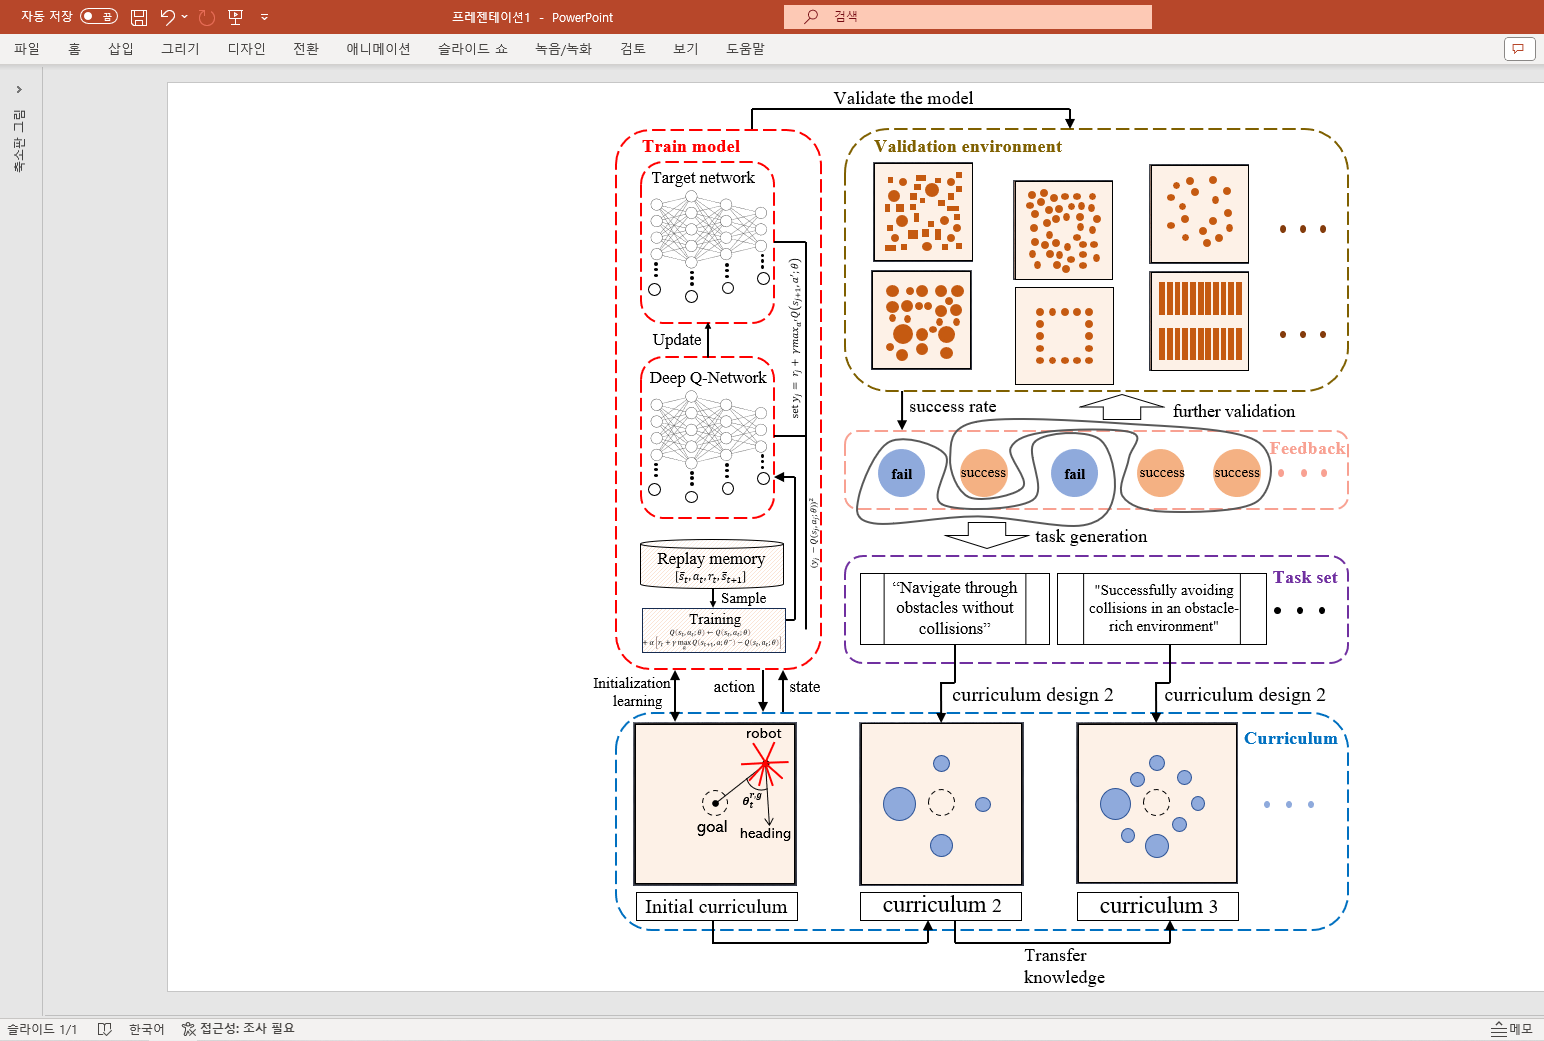Screen dimensions: 1544x1041
Task: Click the Navigate through obstacles task box
Action: 955,608
